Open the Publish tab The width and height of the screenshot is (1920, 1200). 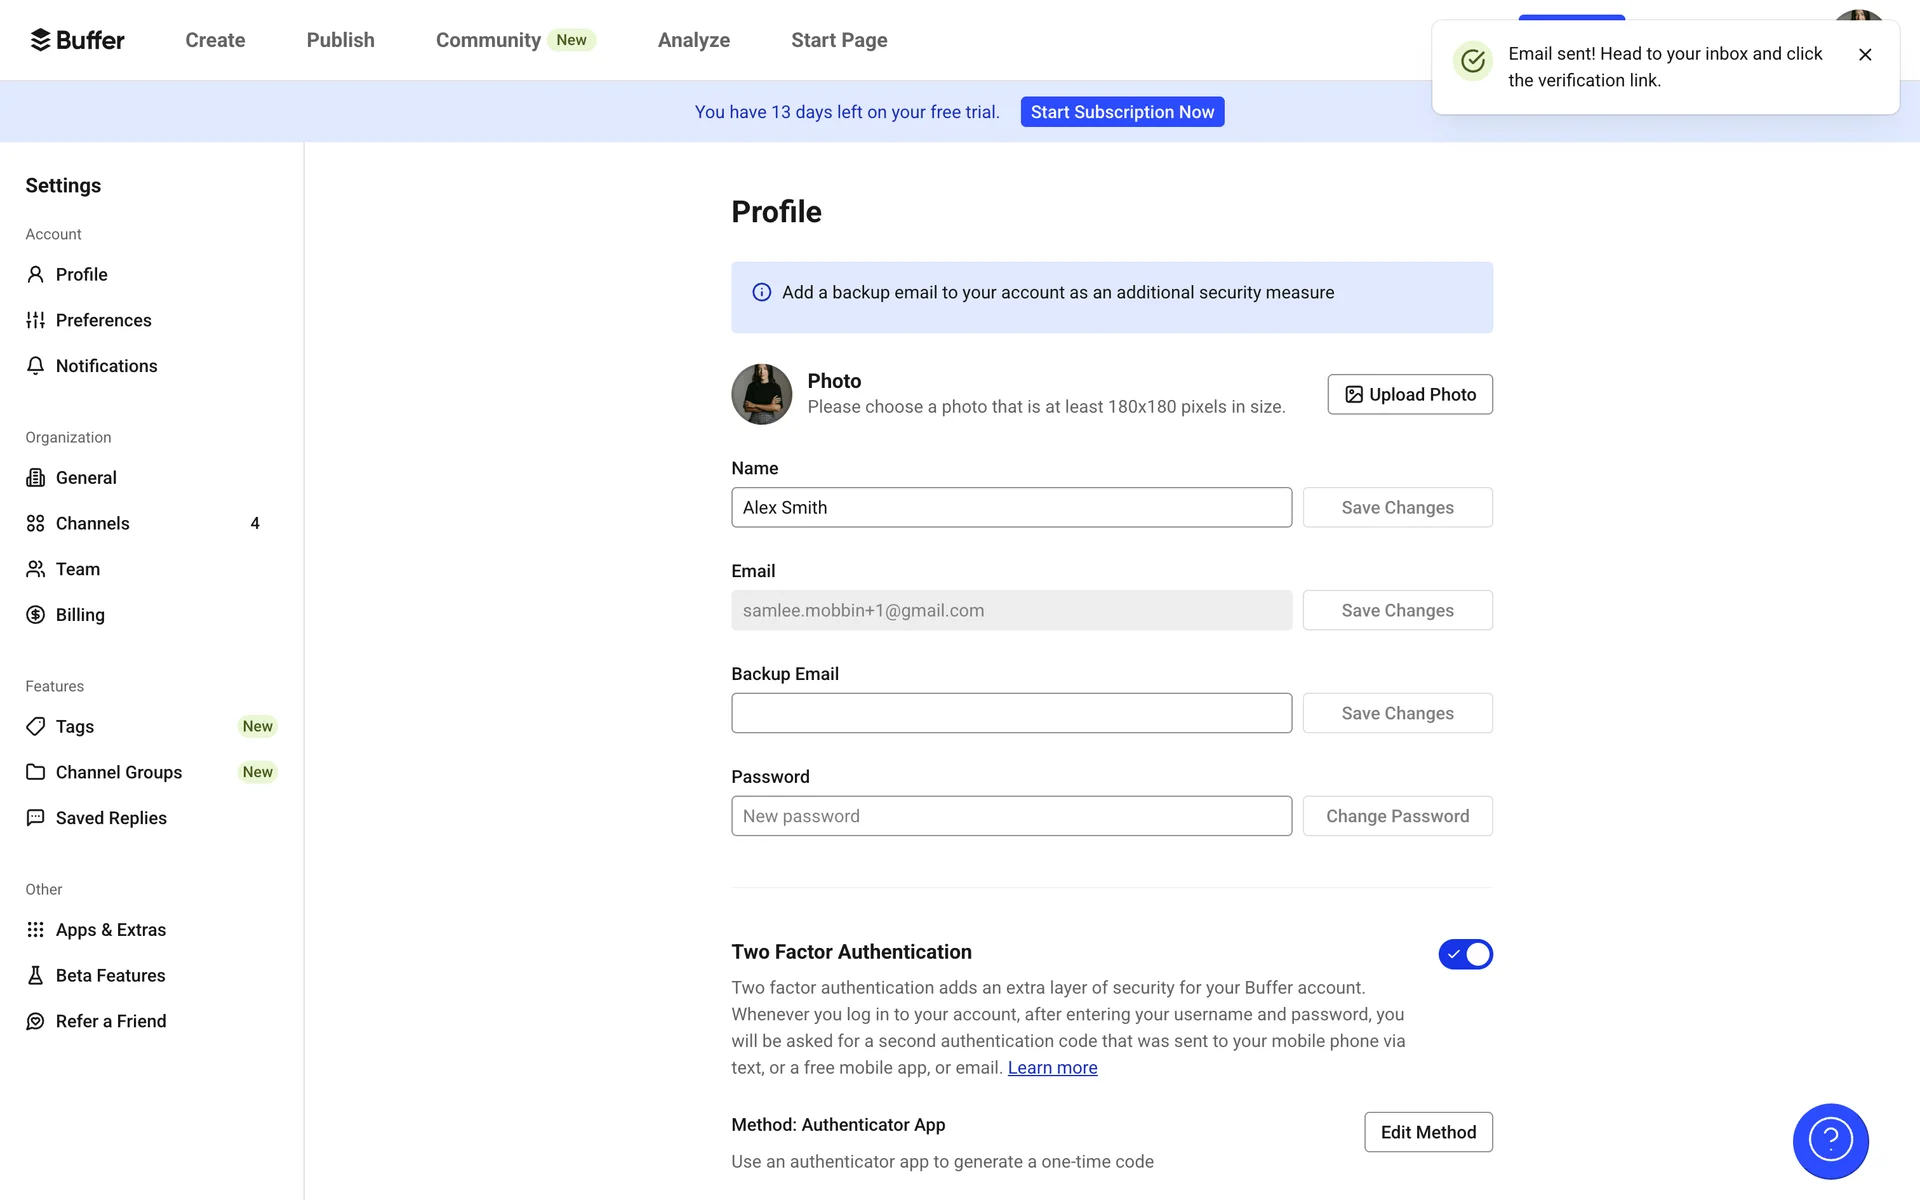[x=340, y=40]
